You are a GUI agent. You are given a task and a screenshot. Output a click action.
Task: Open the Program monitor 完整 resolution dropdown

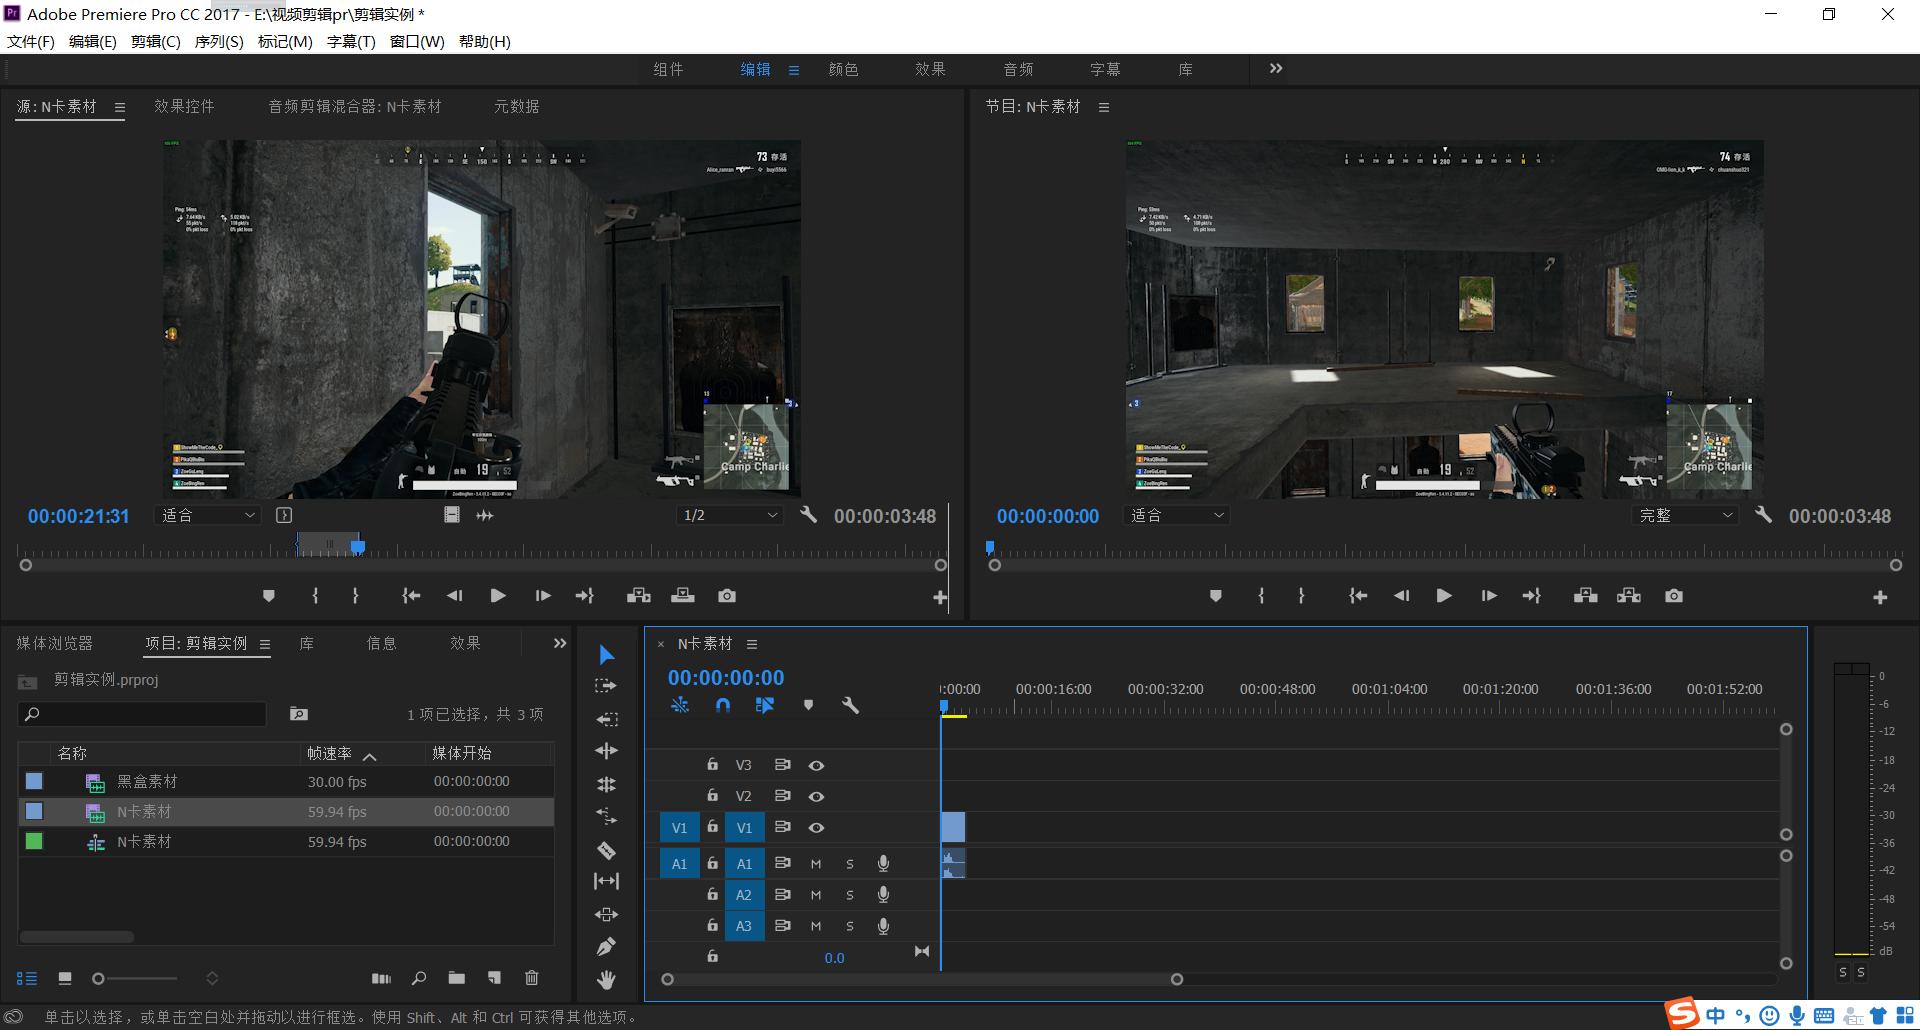point(1685,516)
